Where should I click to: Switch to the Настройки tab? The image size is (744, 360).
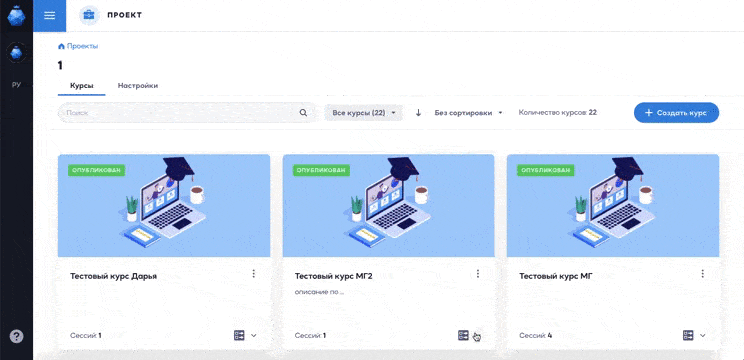[138, 86]
